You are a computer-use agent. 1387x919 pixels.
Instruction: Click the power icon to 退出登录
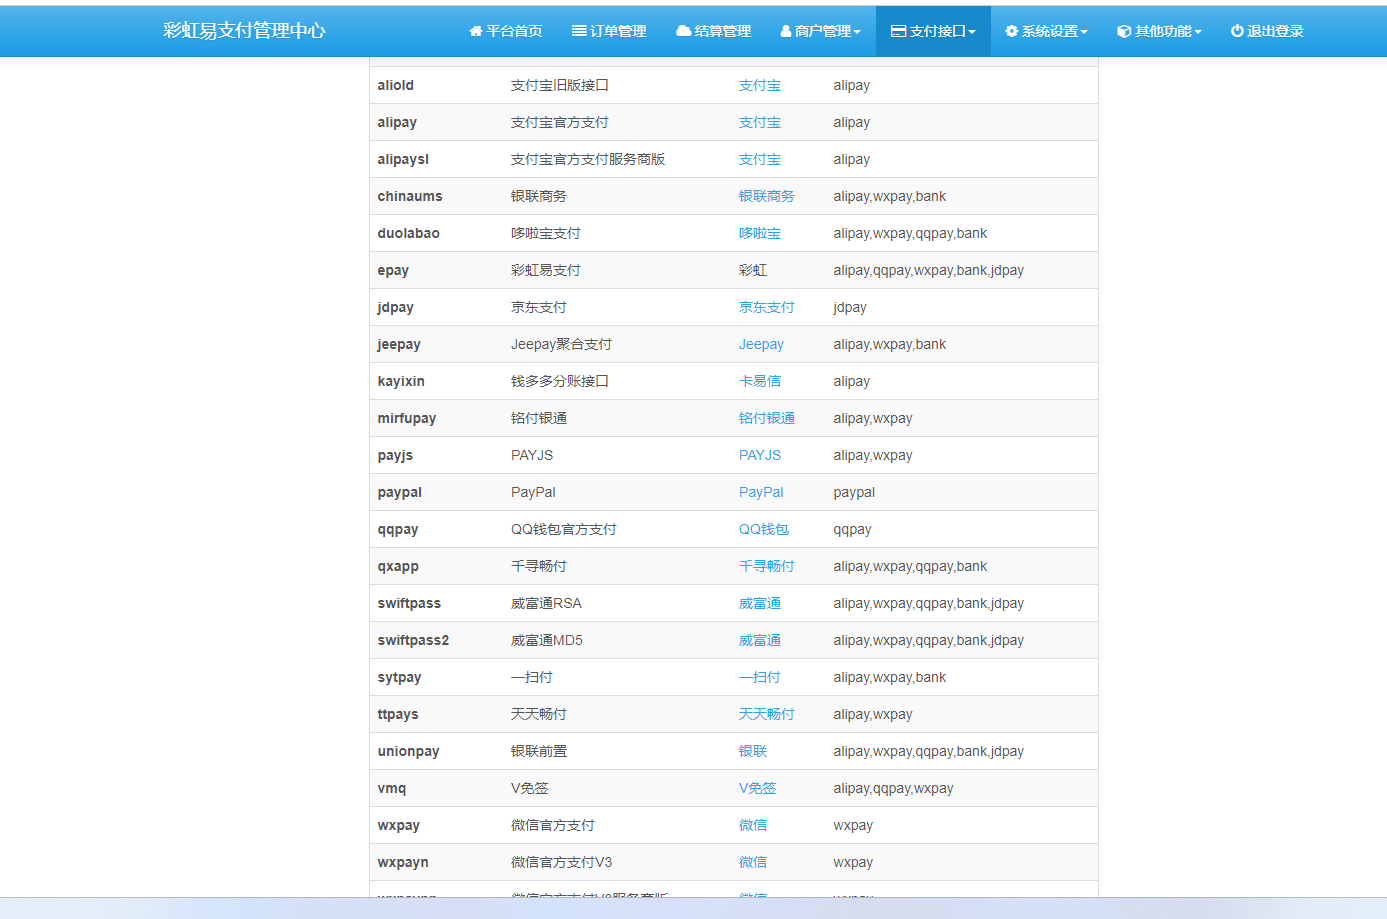1237,31
